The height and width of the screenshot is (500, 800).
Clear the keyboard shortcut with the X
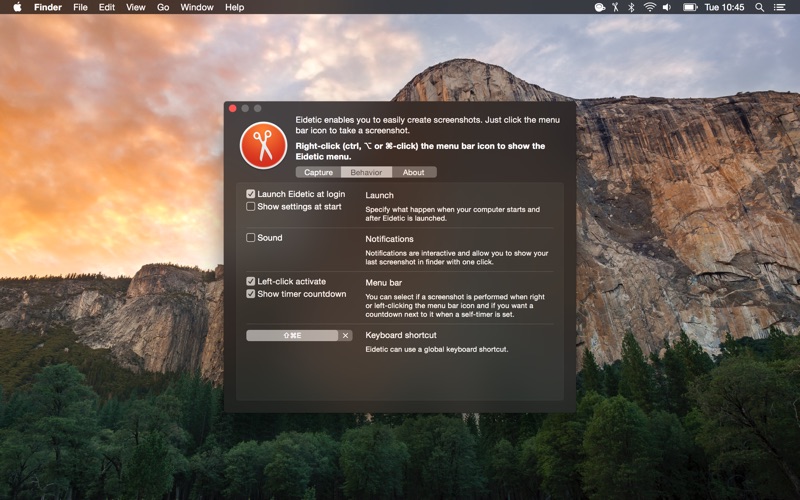pyautogui.click(x=345, y=335)
